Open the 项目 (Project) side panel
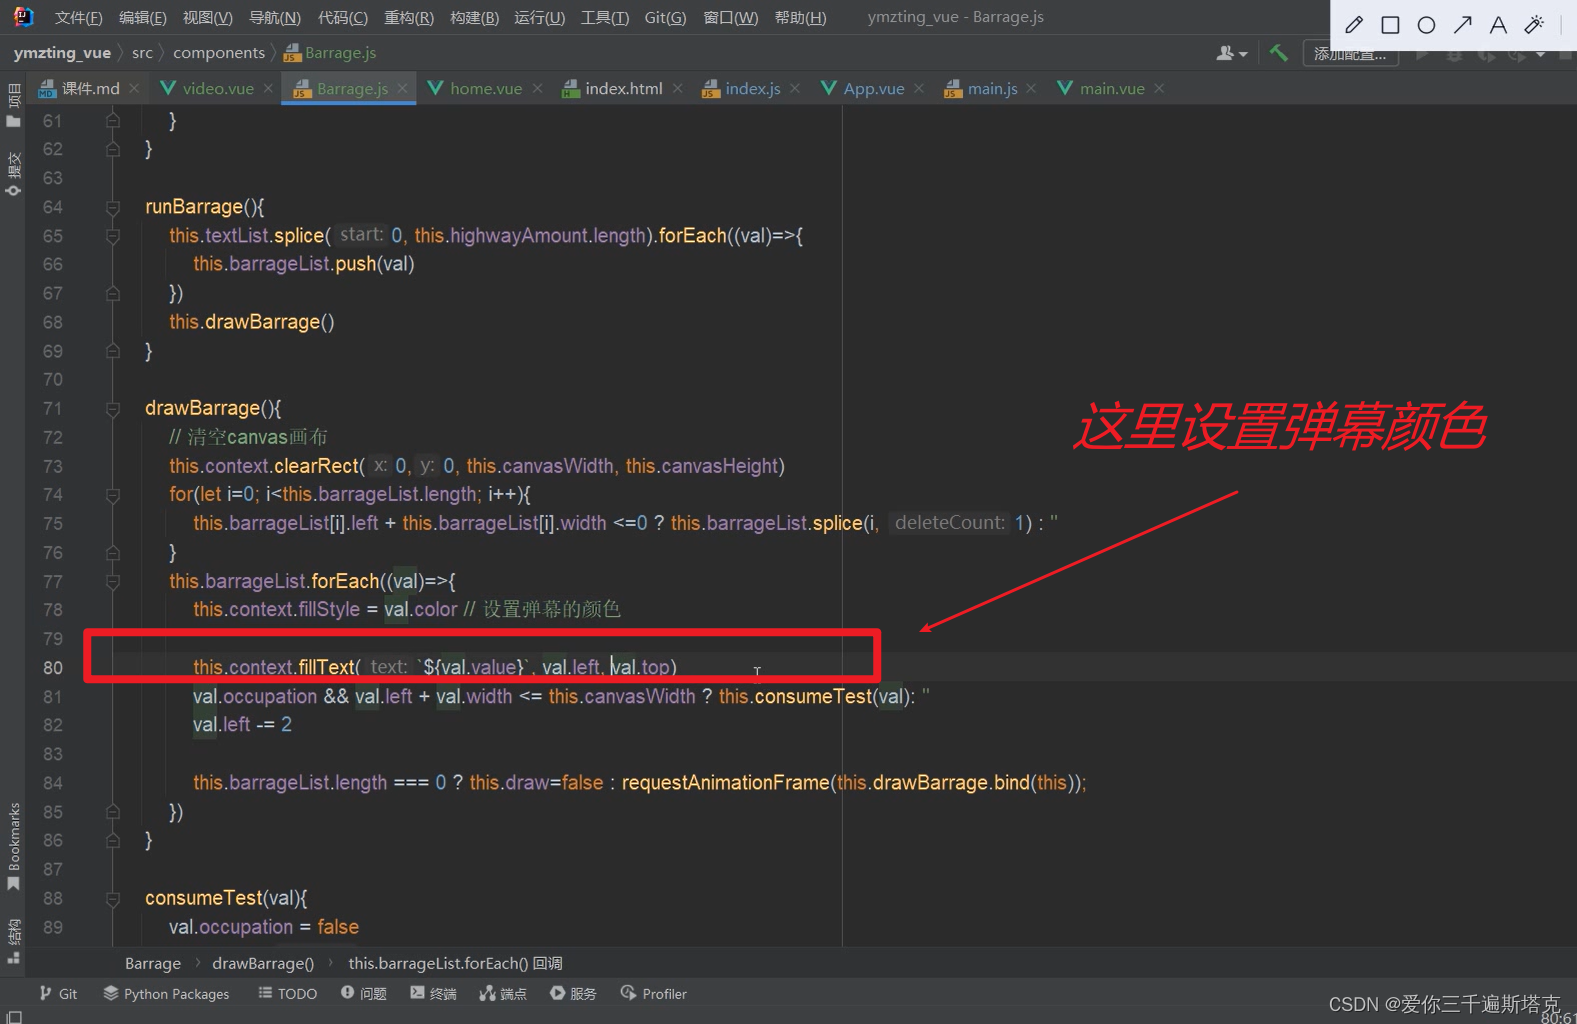This screenshot has width=1577, height=1024. (x=13, y=106)
